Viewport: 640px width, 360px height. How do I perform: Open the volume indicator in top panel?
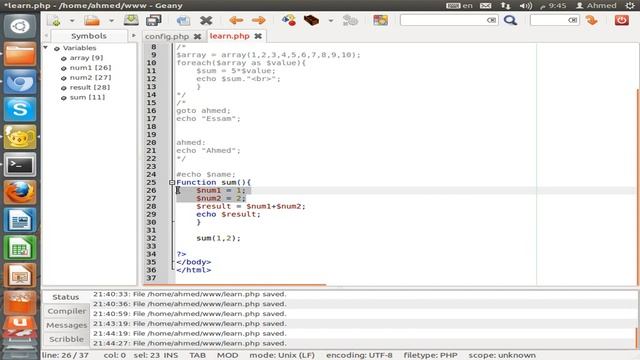tap(526, 6)
